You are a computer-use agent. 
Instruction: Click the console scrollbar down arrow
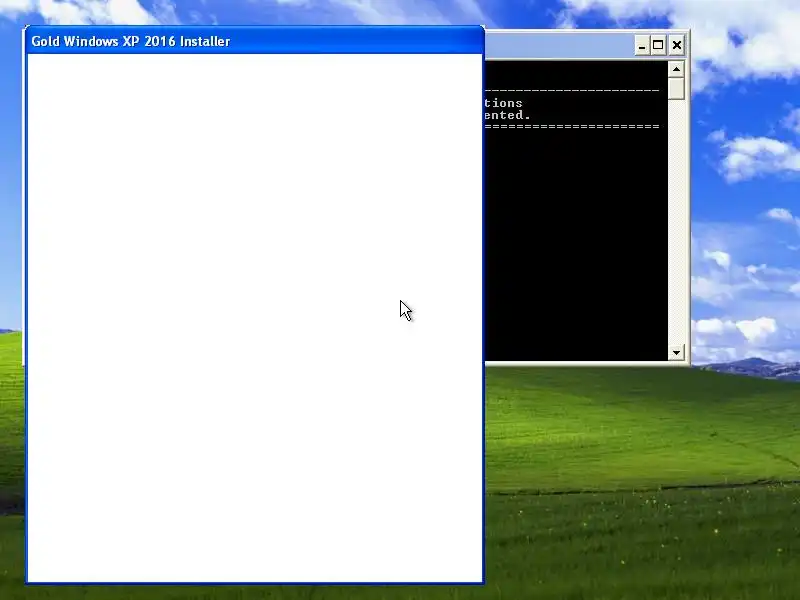(x=676, y=353)
